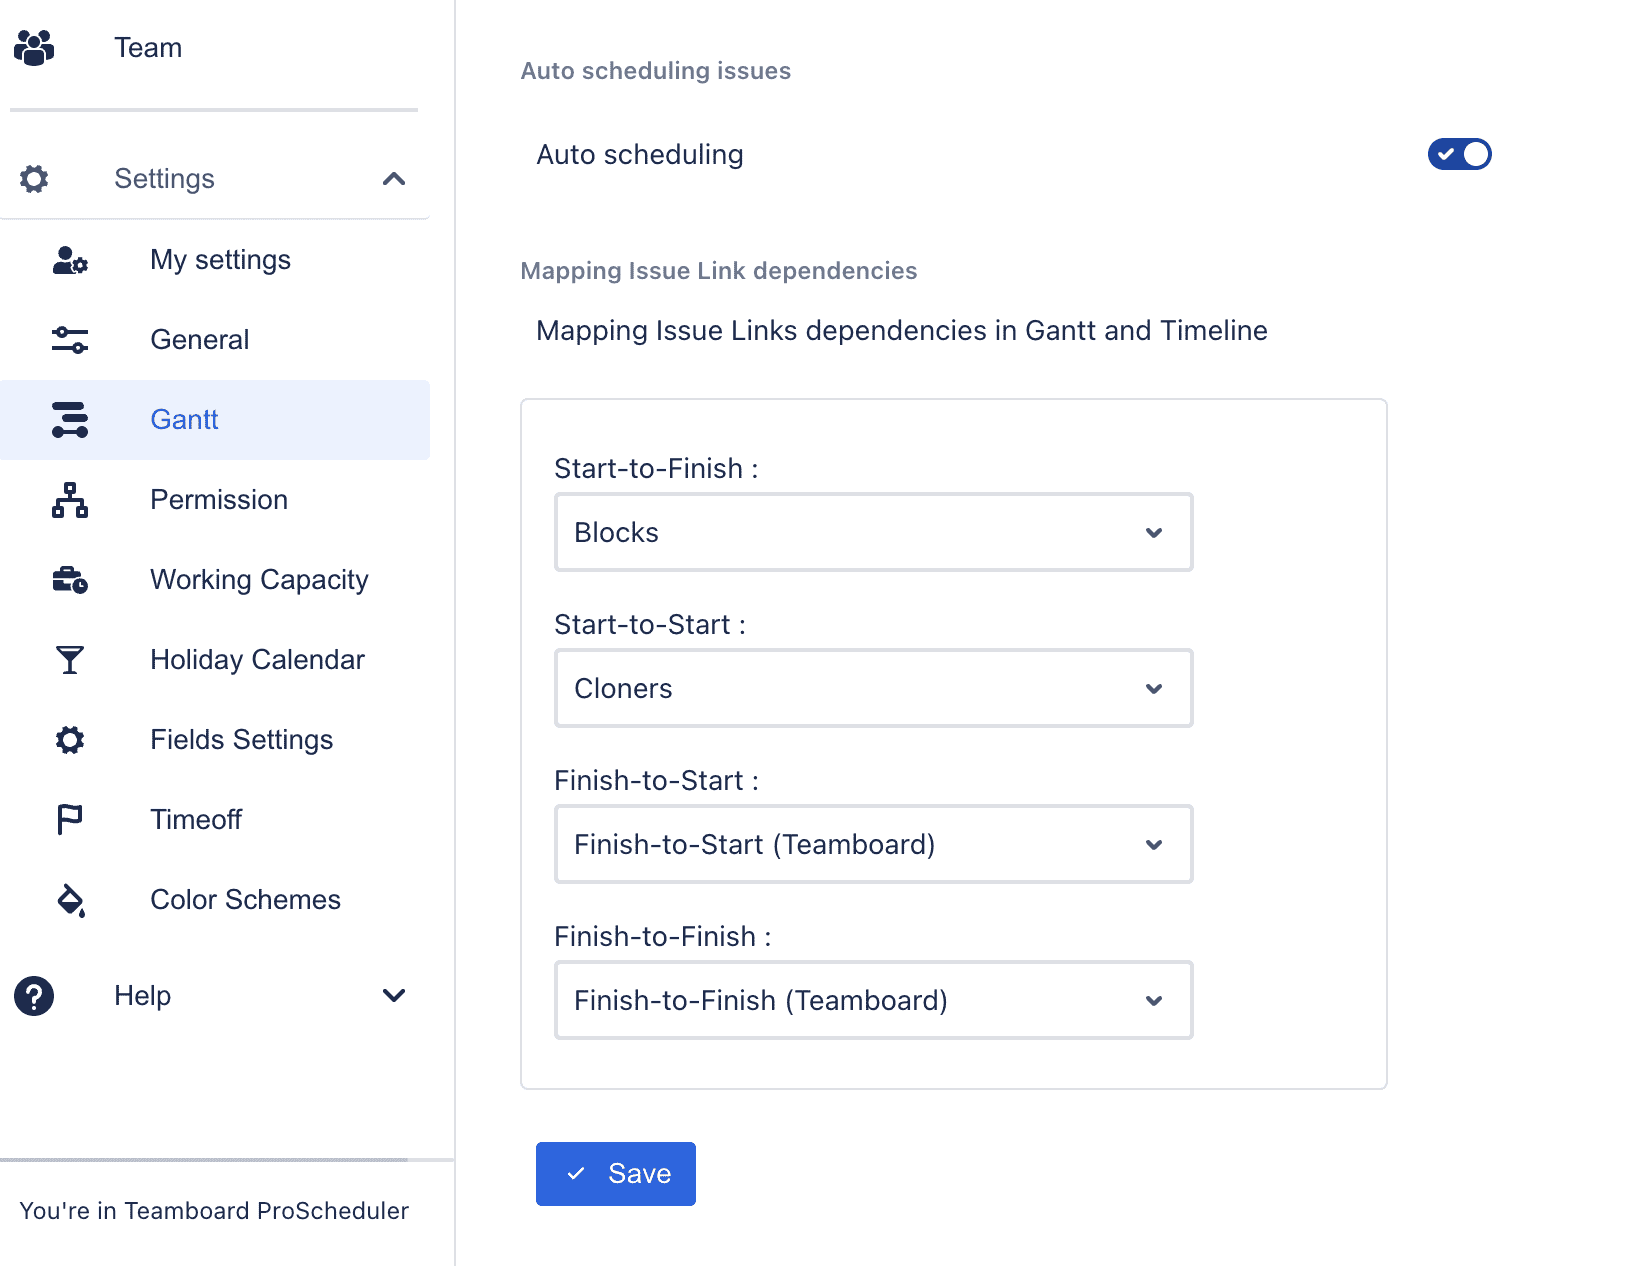
Task: Disable the Auto scheduling toggle
Action: [1459, 154]
